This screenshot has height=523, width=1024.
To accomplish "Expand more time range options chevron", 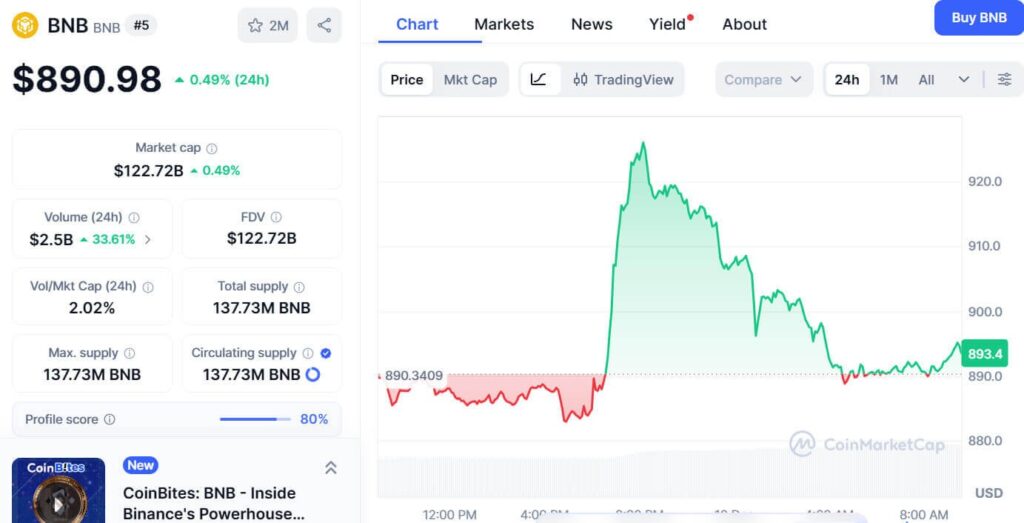I will [x=963, y=79].
